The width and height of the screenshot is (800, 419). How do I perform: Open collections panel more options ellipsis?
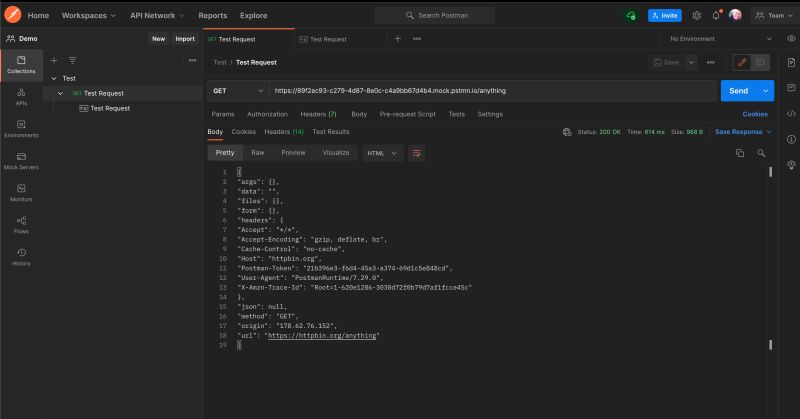point(192,60)
